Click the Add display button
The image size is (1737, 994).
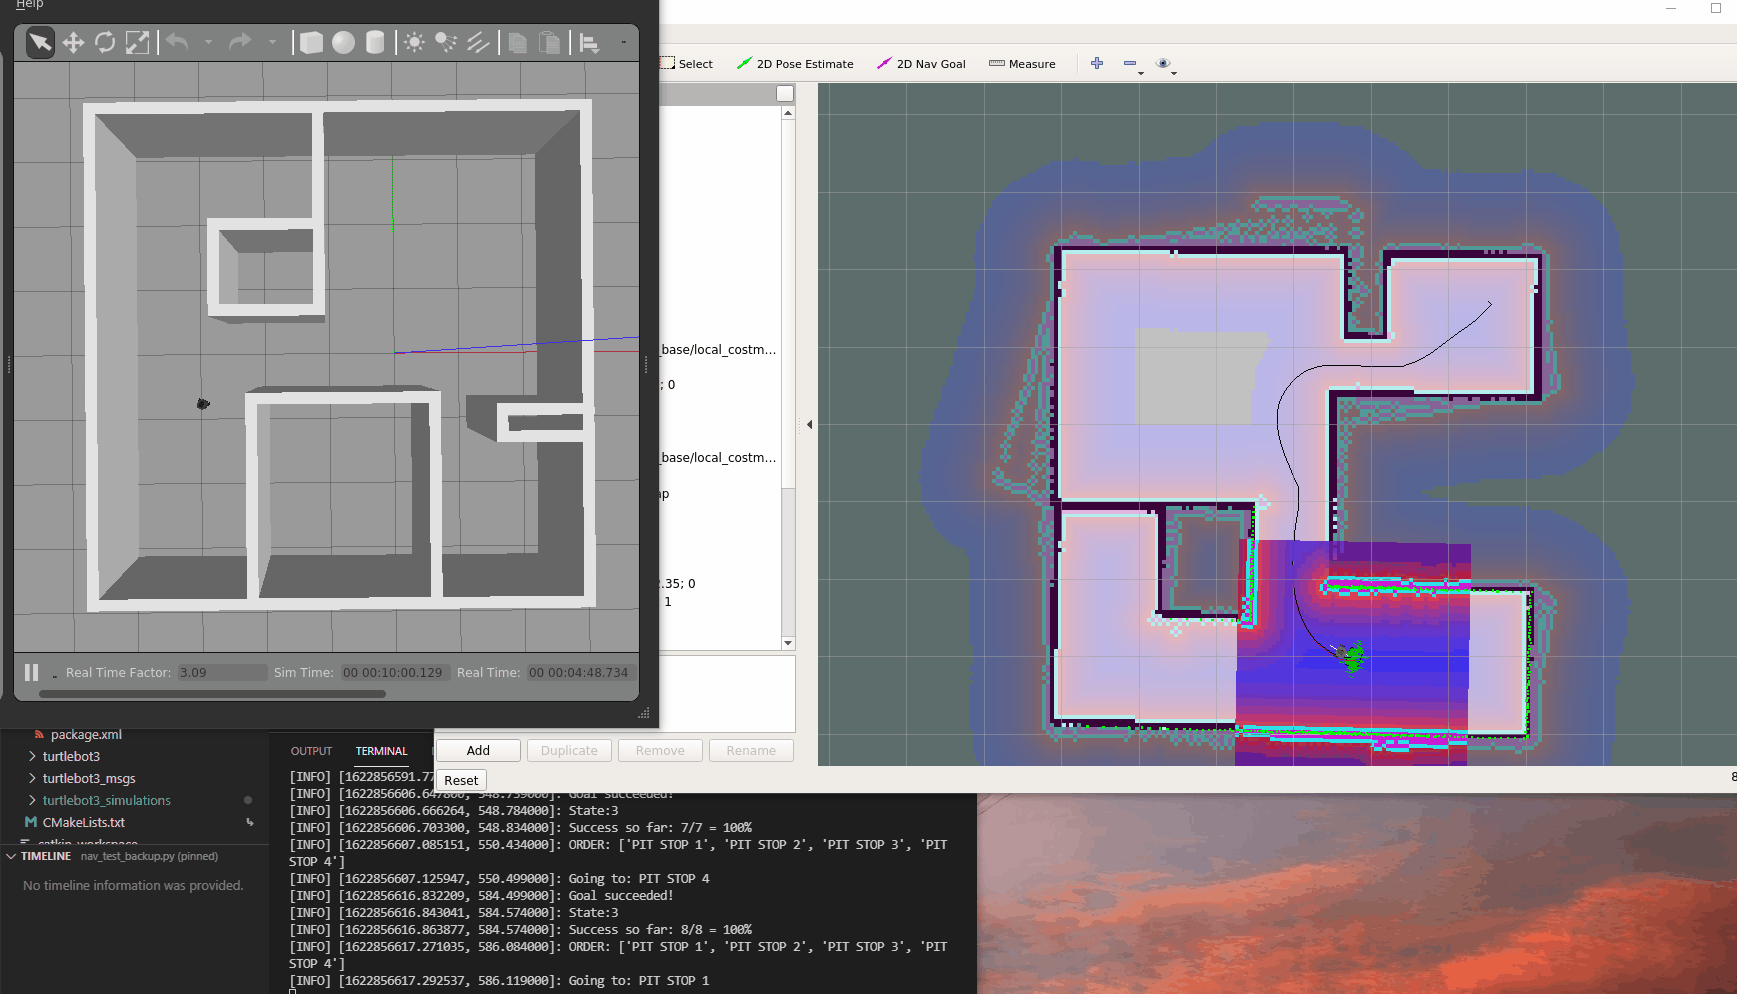pos(478,751)
